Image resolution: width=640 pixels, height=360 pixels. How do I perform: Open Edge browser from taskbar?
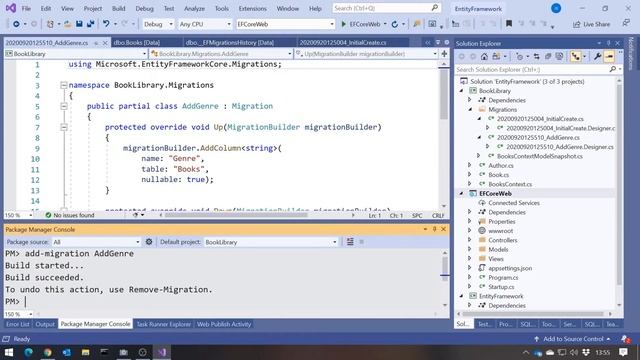pyautogui.click(x=28, y=352)
